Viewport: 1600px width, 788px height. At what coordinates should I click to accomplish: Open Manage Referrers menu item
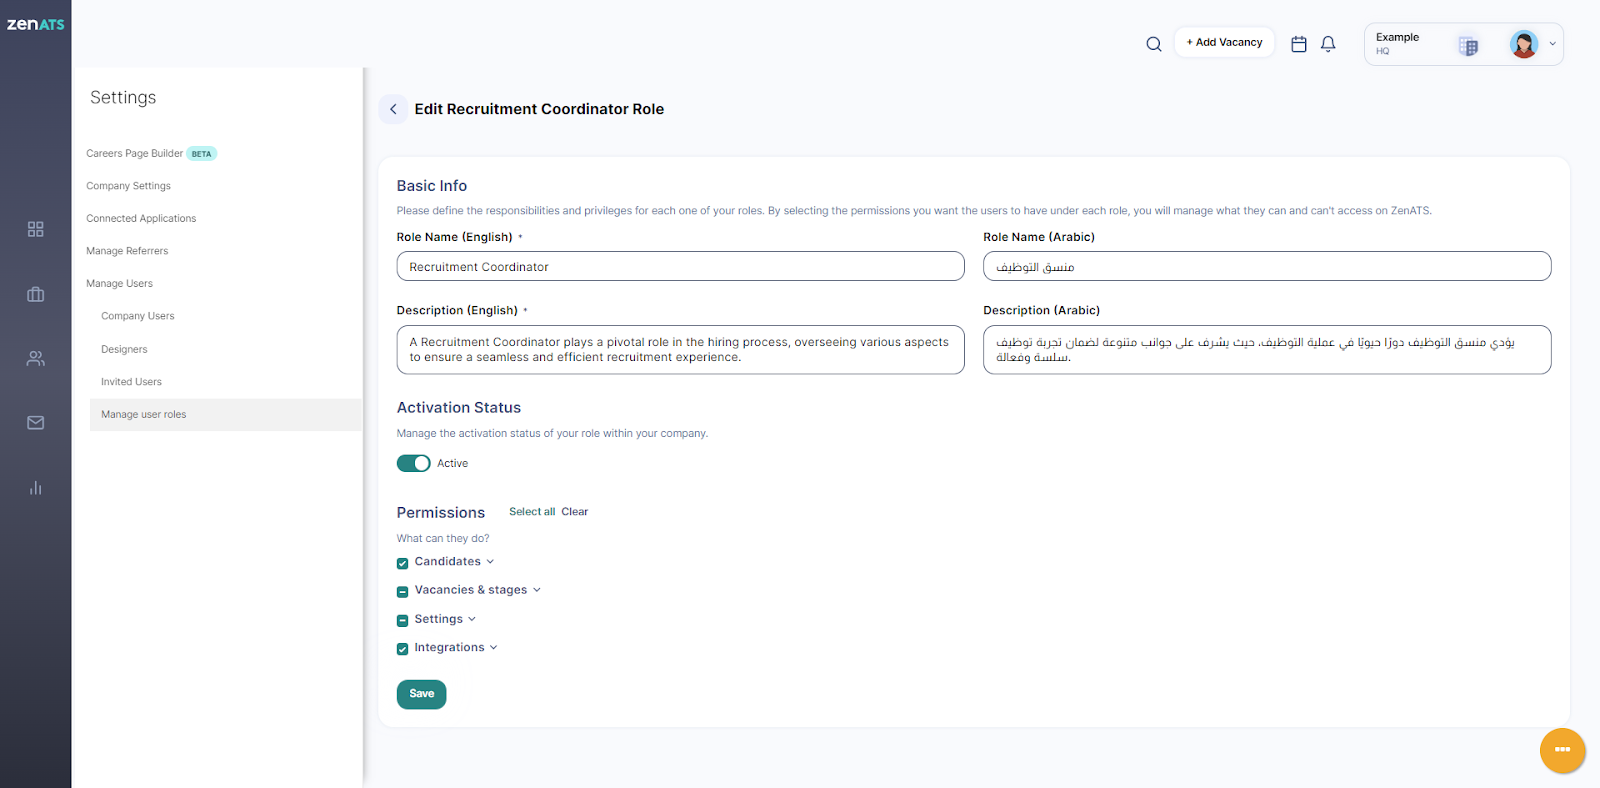[127, 251]
